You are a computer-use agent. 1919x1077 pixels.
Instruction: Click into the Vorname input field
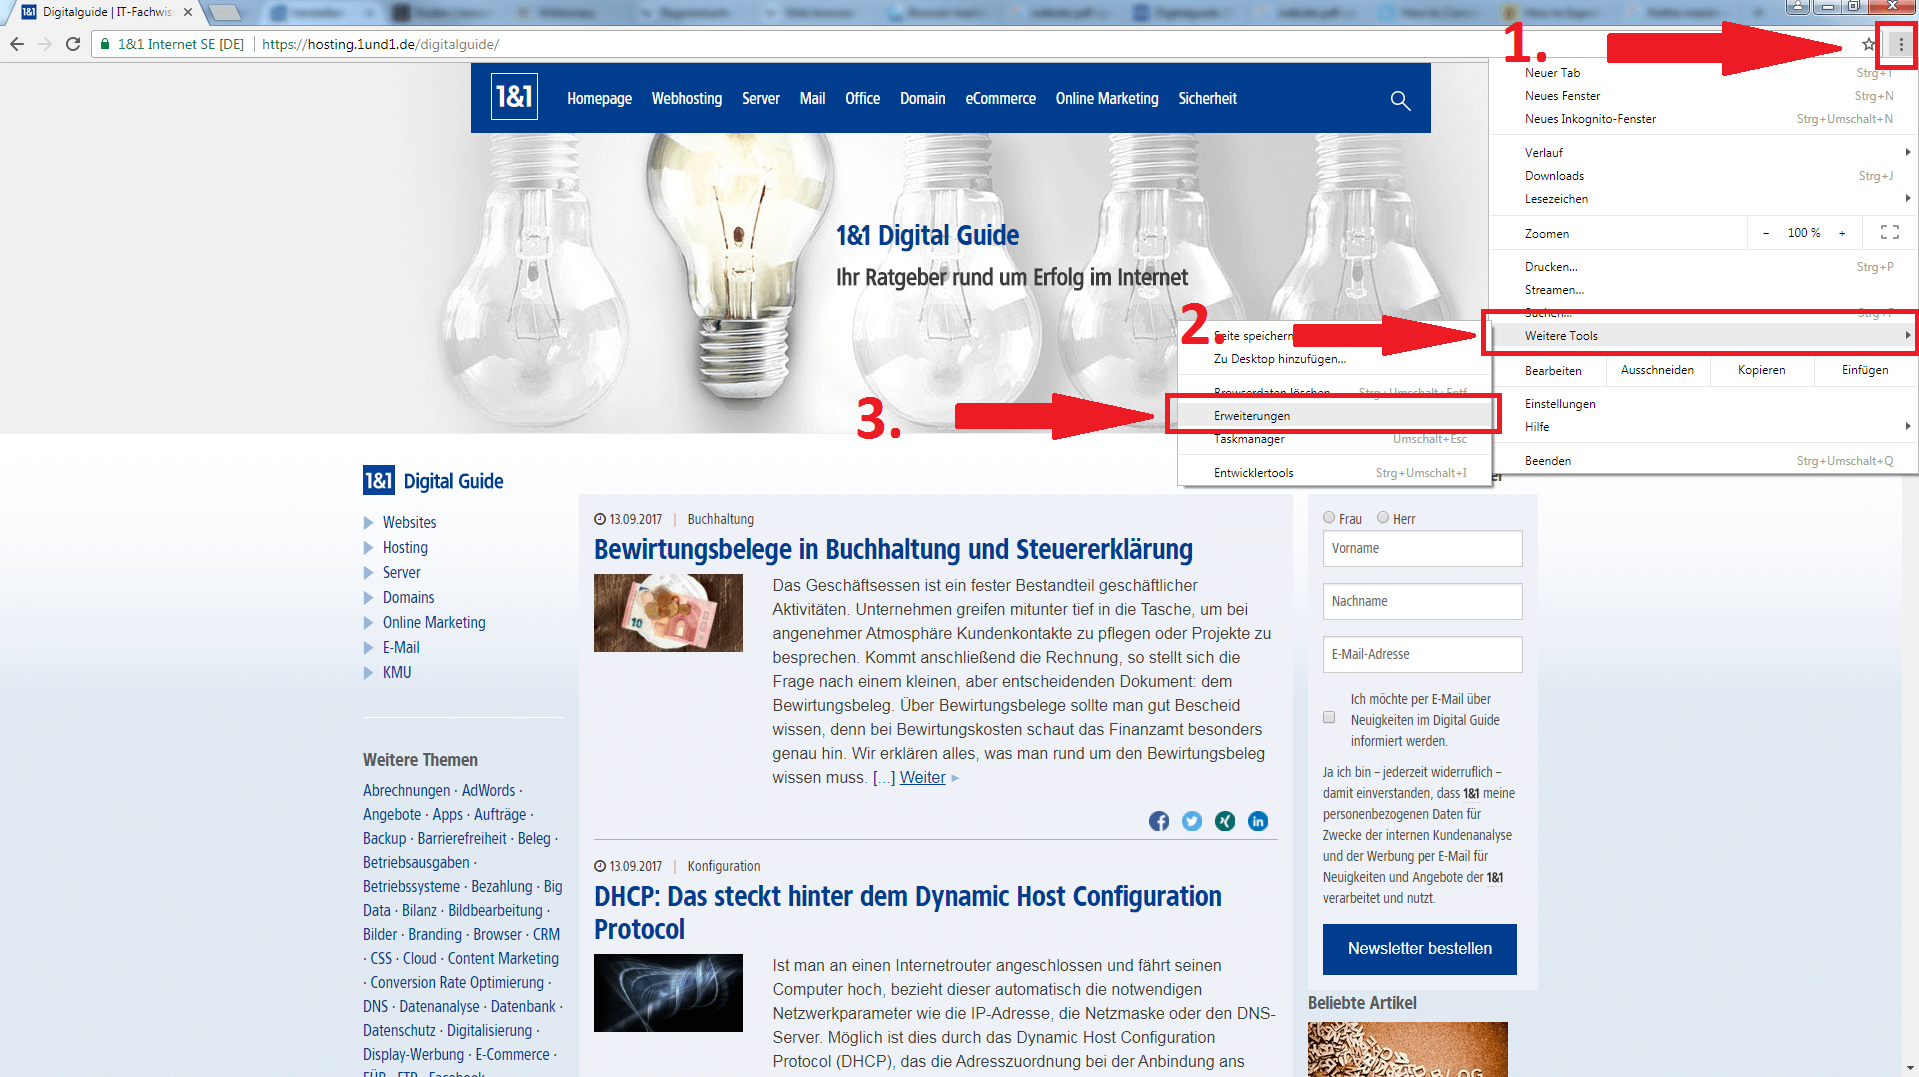[x=1422, y=549]
